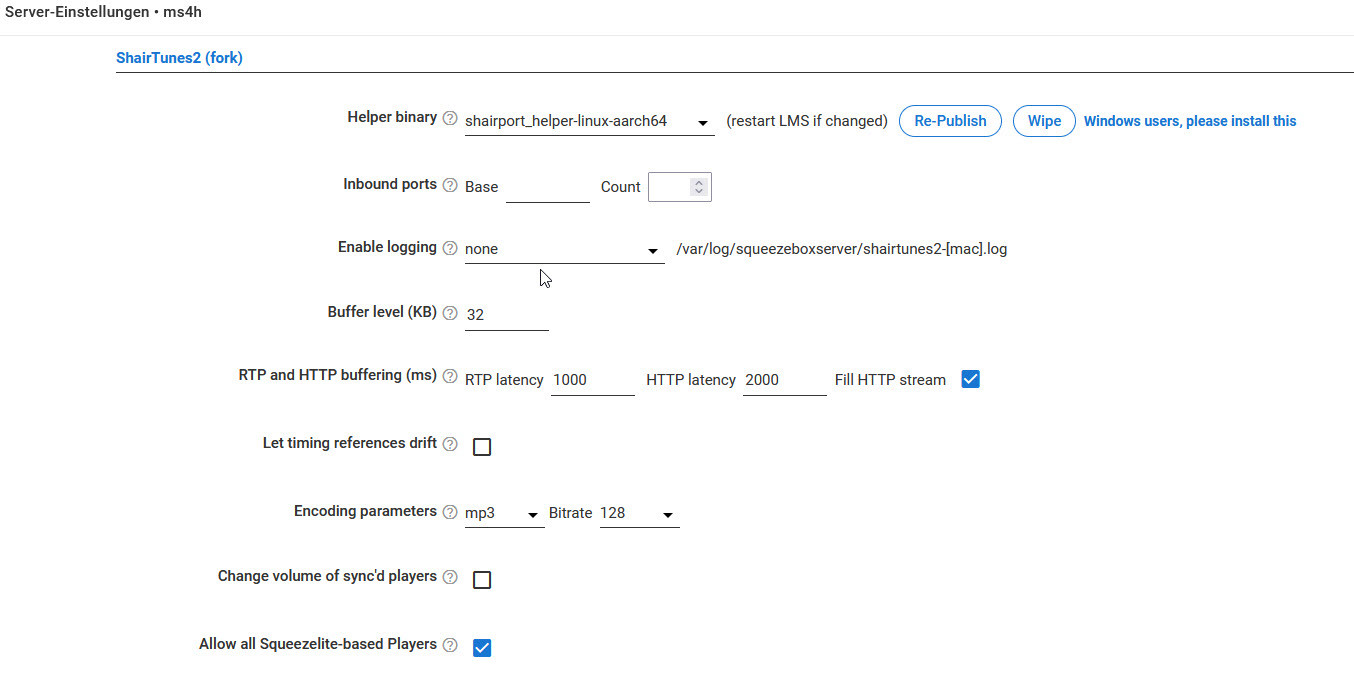The image size is (1354, 680).
Task: Click help icon beside Encoding parameters
Action: pos(450,512)
